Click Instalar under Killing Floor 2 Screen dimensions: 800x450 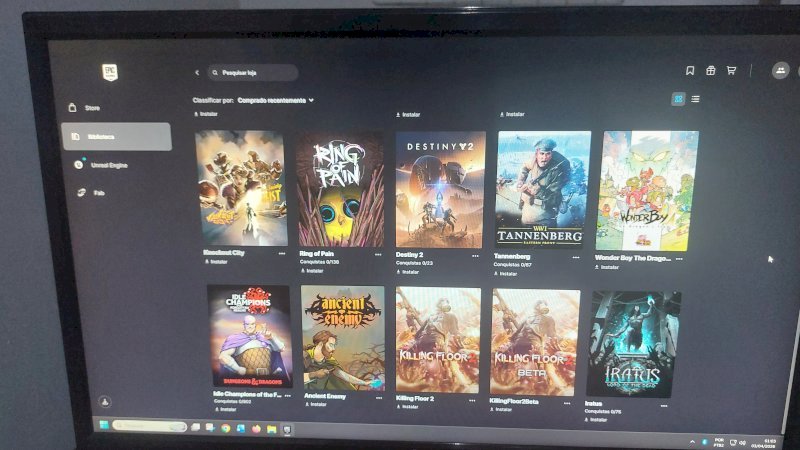pos(408,407)
